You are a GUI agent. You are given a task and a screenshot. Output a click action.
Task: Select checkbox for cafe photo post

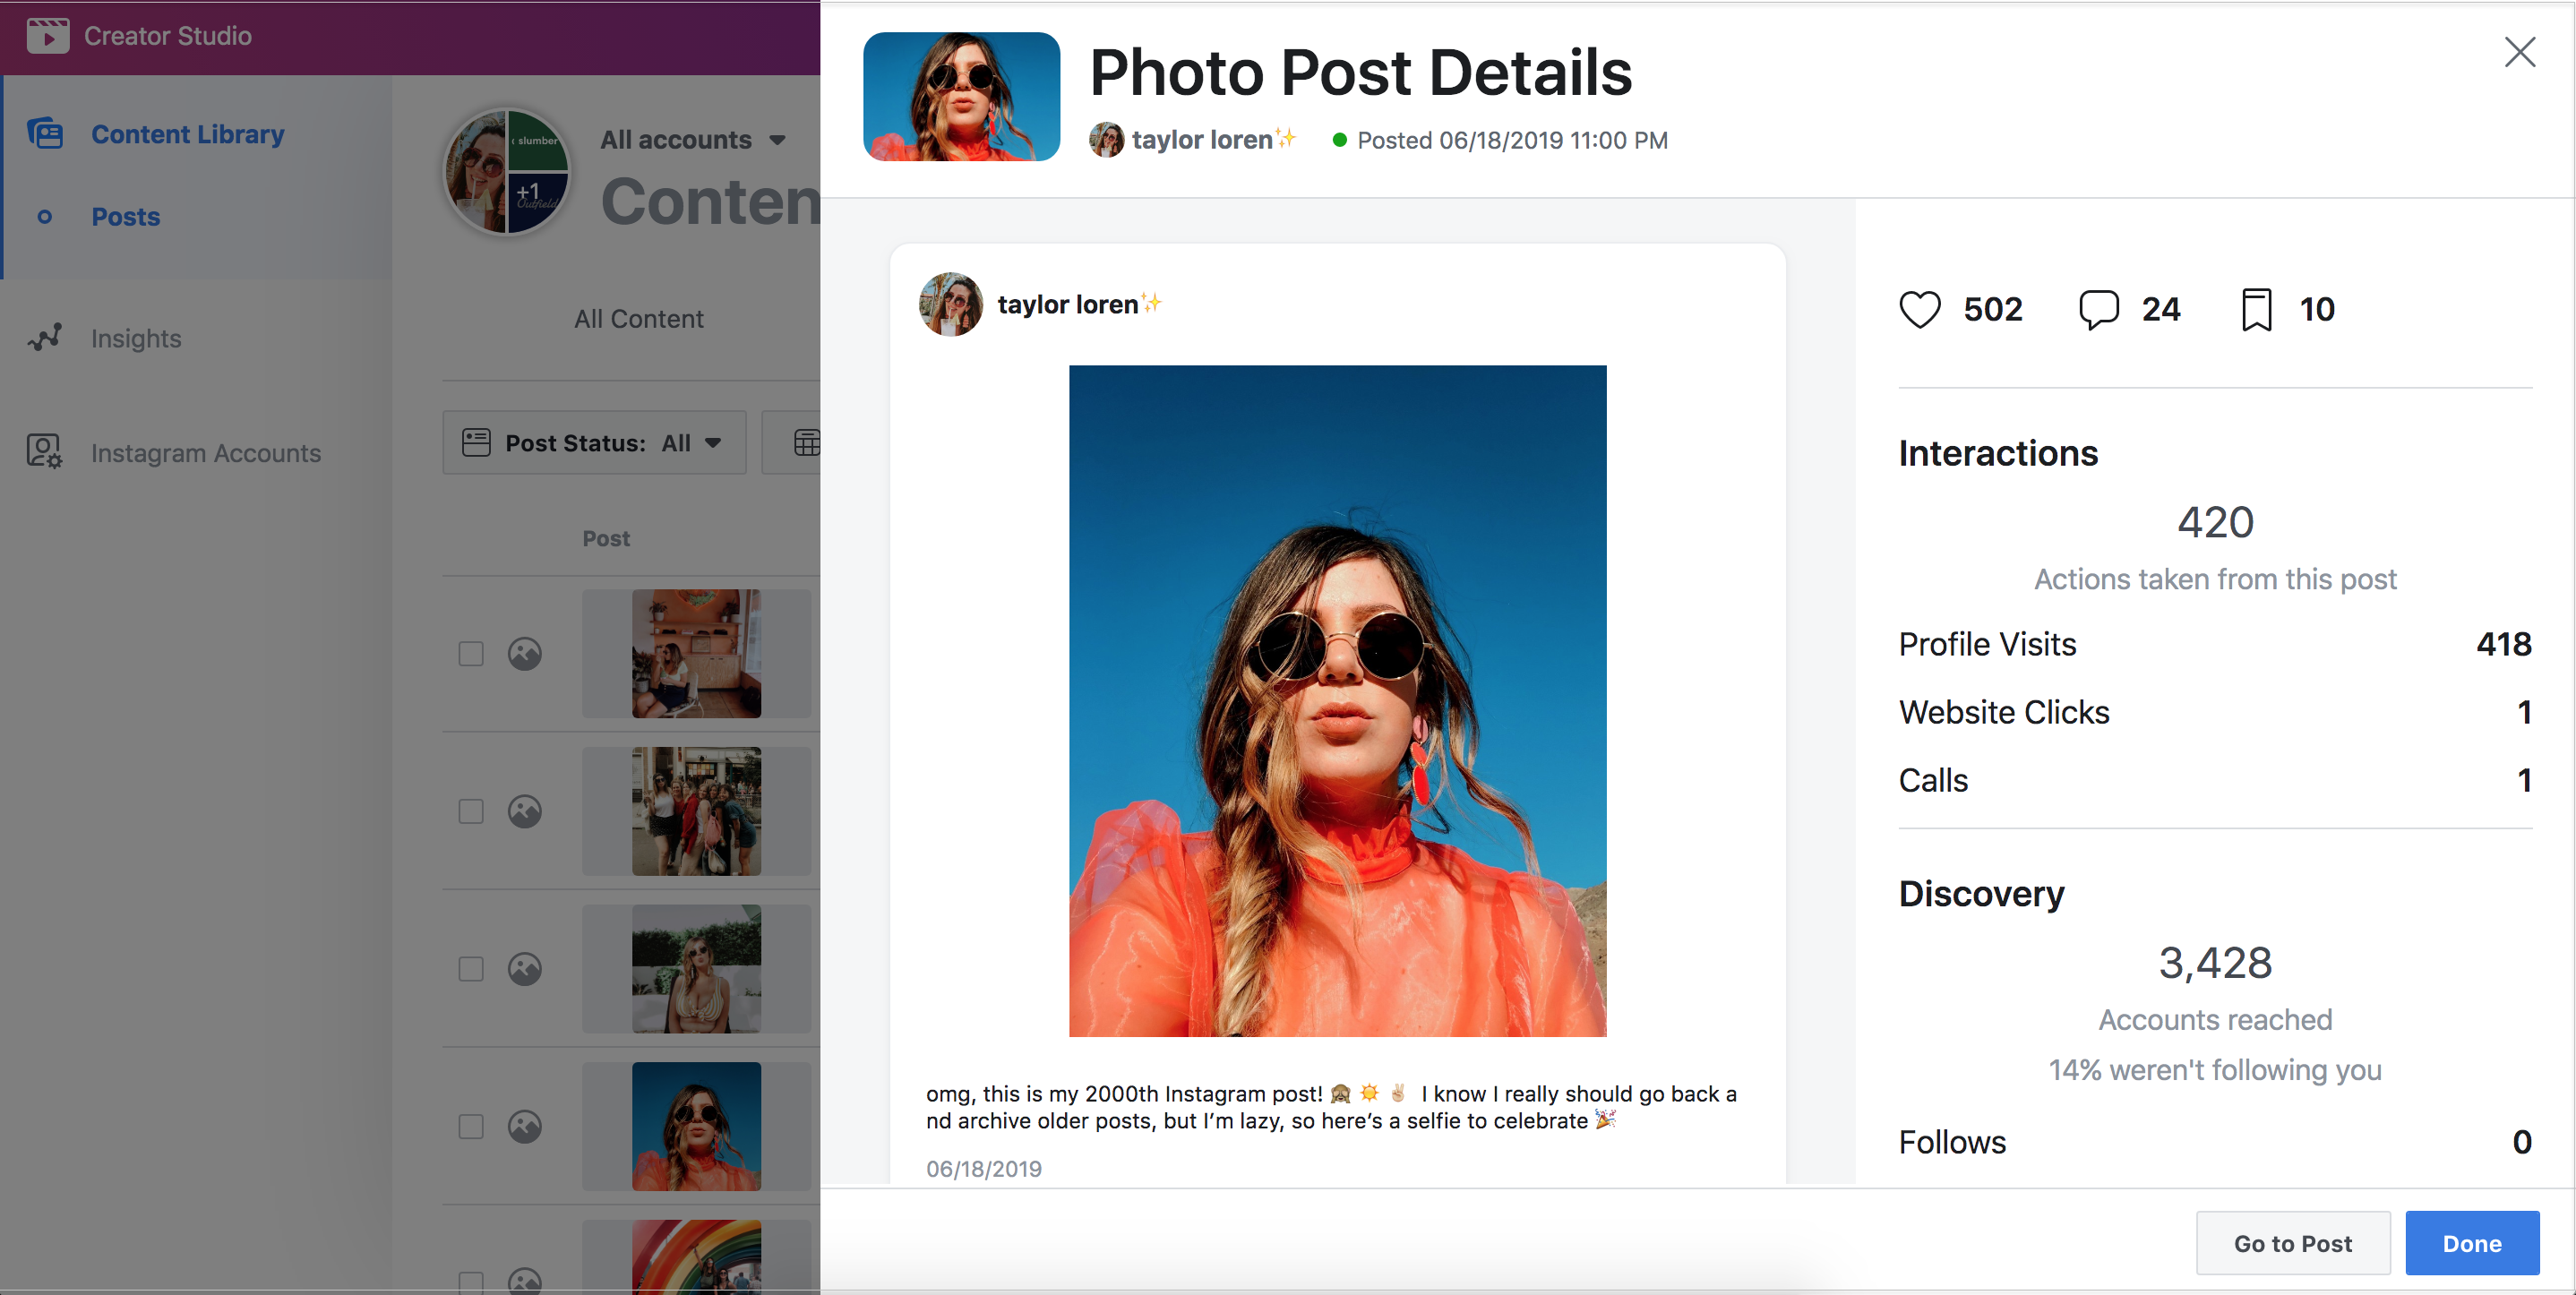coord(471,654)
